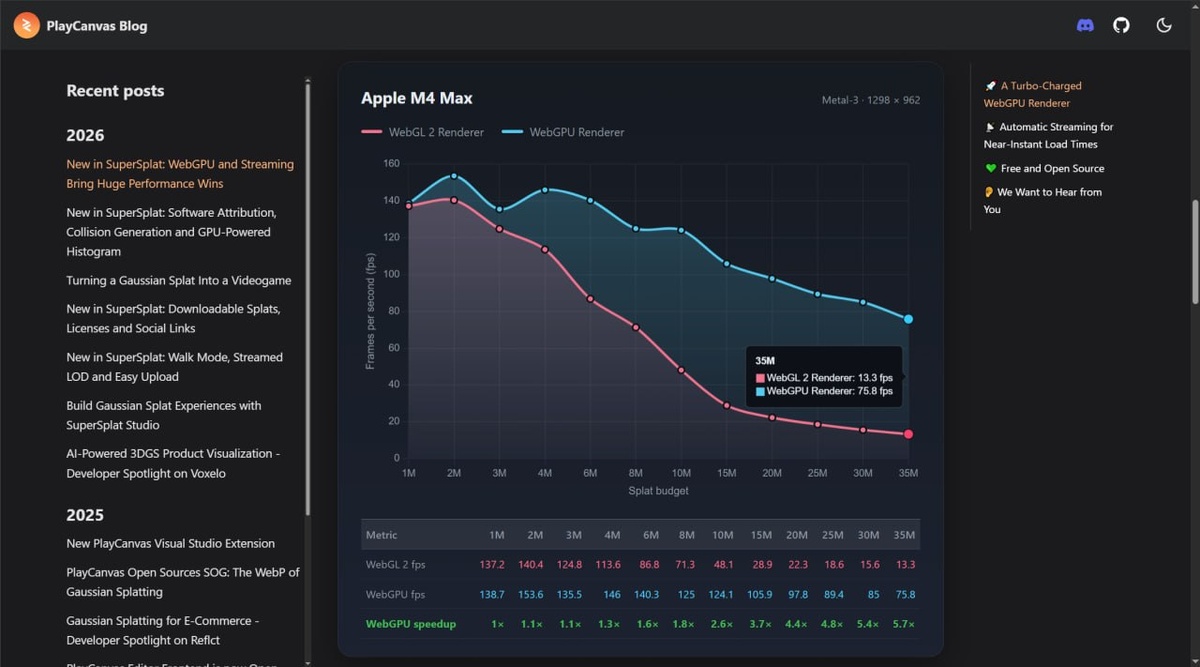
Task: Toggle WebGPU Renderer legend series
Action: pos(562,132)
